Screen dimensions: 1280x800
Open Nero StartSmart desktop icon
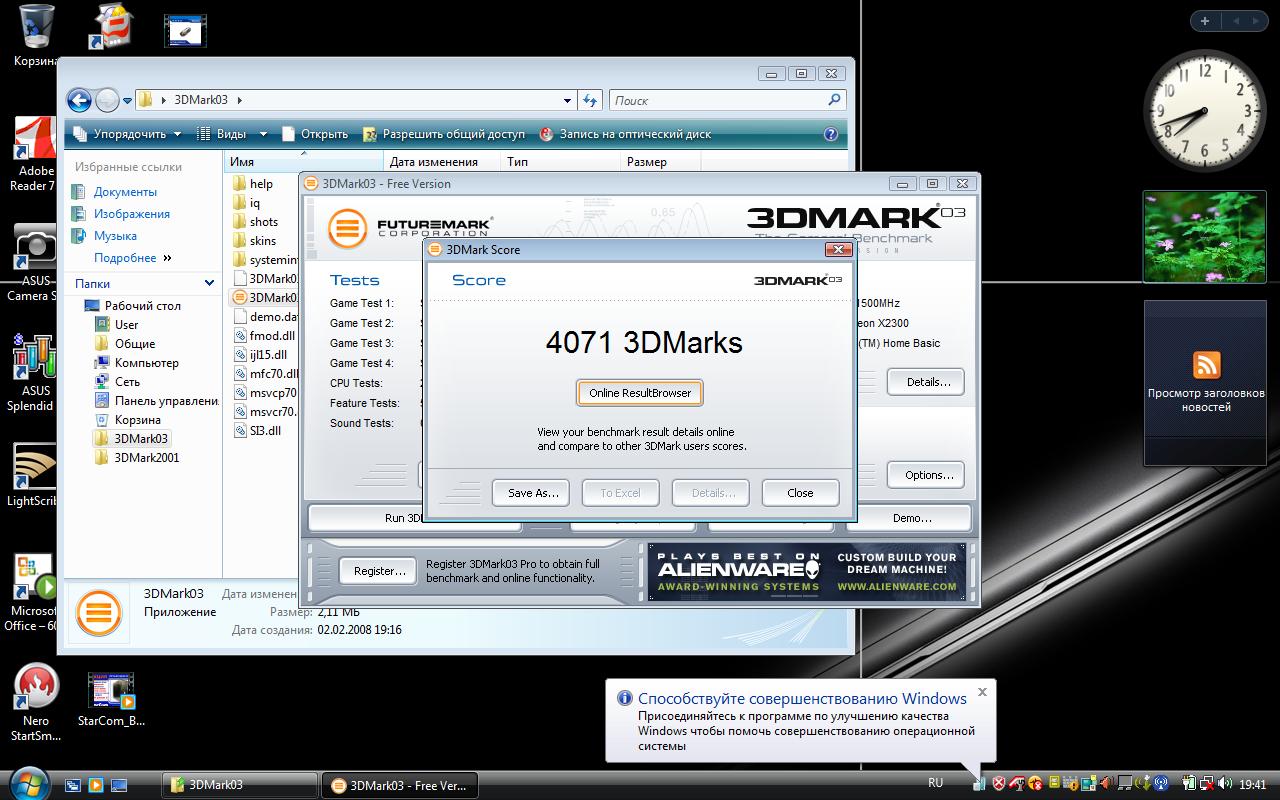(36, 703)
